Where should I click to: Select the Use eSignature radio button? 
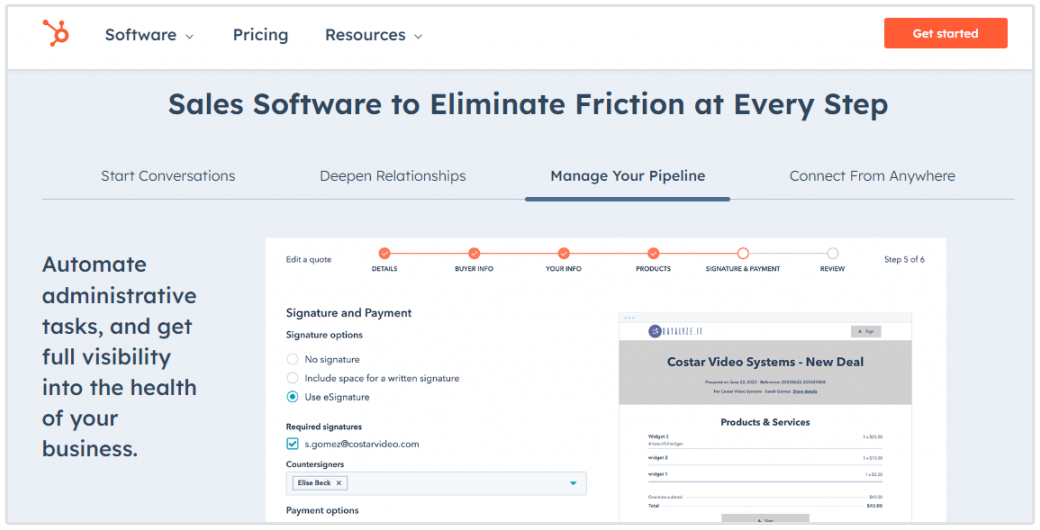(292, 397)
